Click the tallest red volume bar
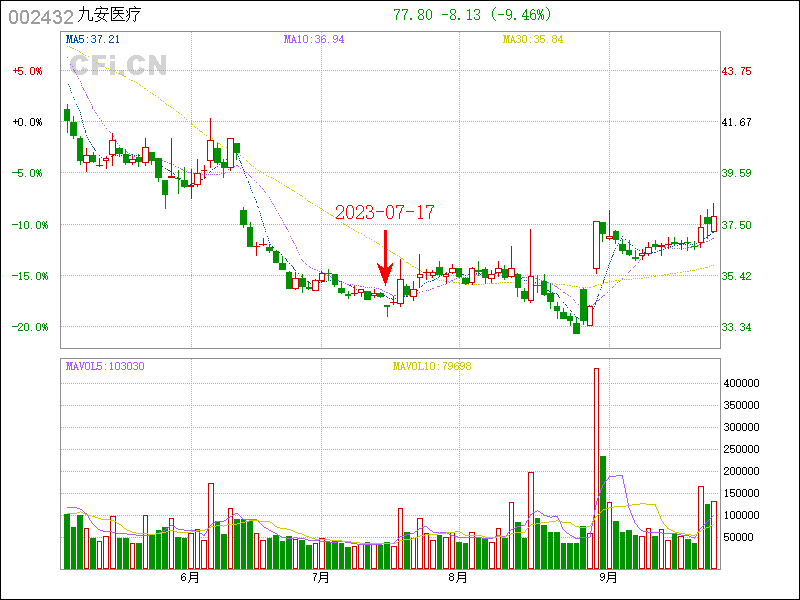This screenshot has width=800, height=600. tap(596, 468)
